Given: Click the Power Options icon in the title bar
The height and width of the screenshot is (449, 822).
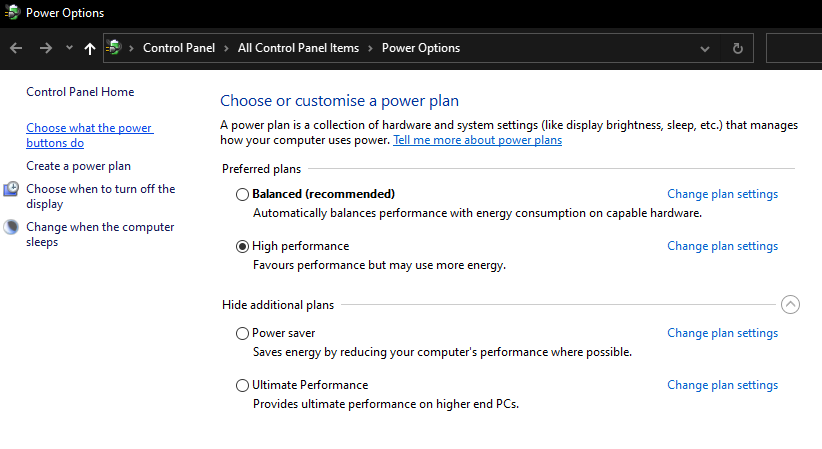Looking at the screenshot, I should pyautogui.click(x=12, y=12).
